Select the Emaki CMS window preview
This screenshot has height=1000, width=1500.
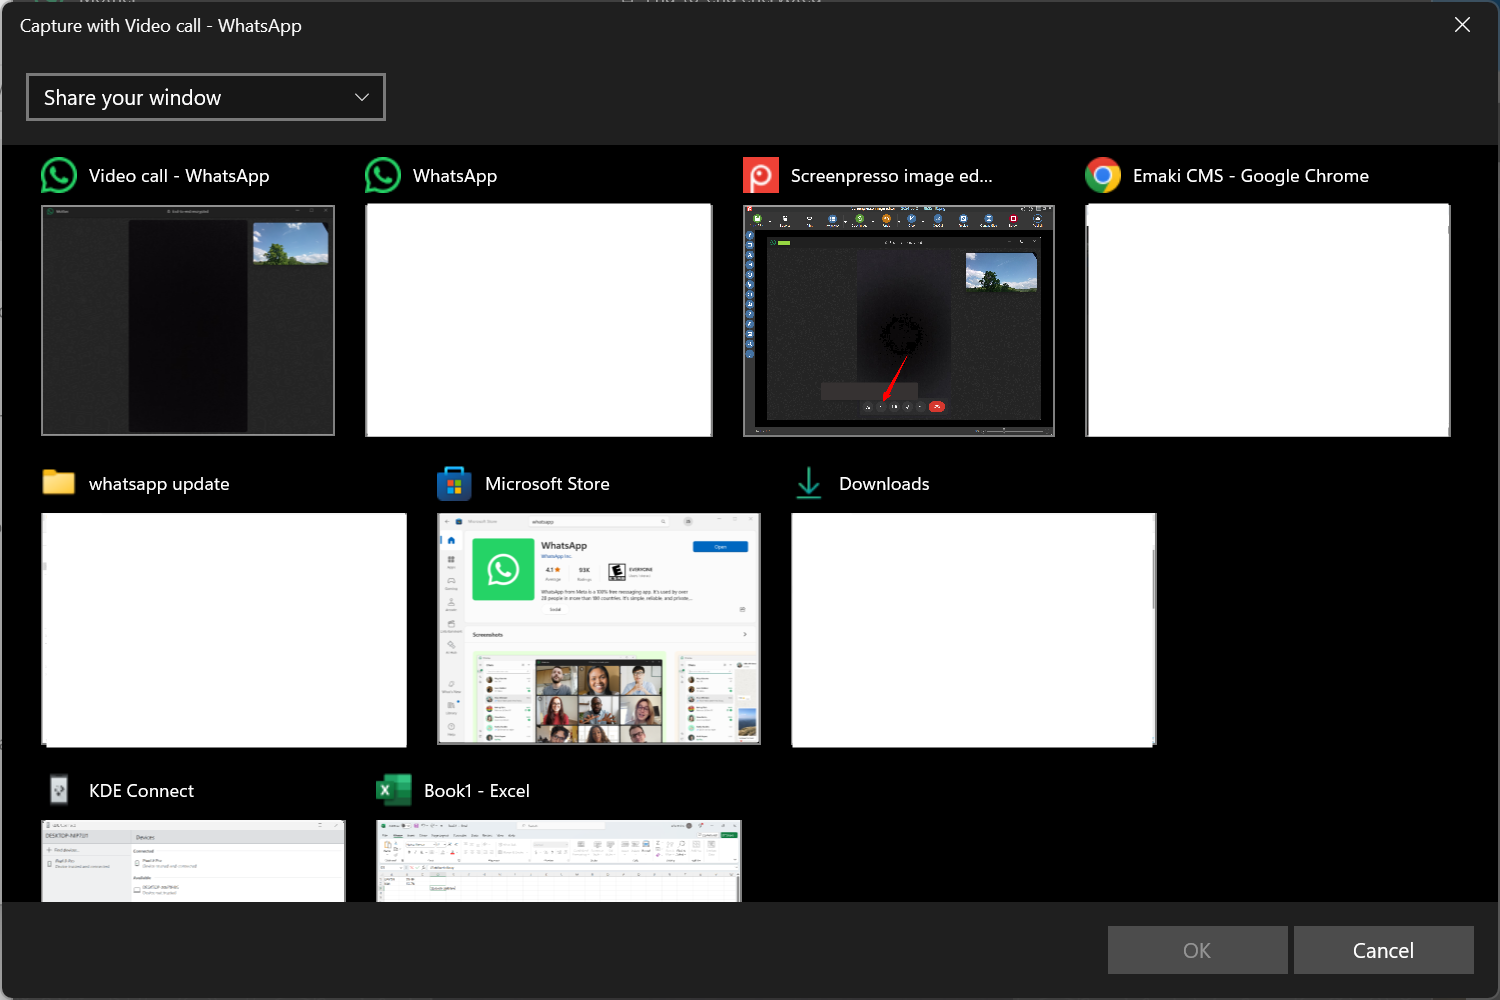1267,320
